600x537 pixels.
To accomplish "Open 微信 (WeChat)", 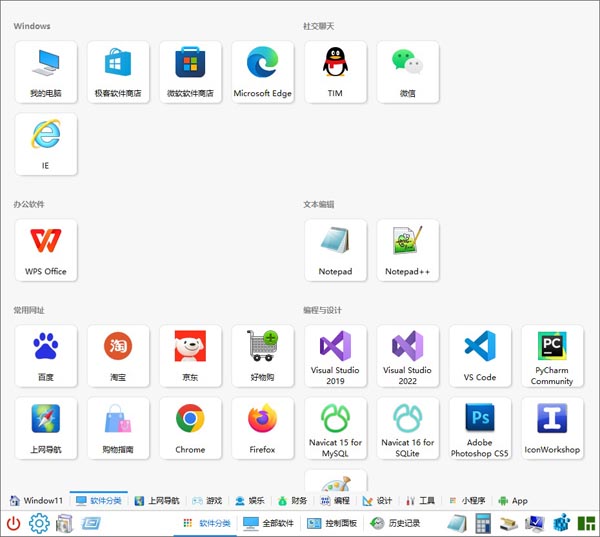I will click(x=408, y=72).
